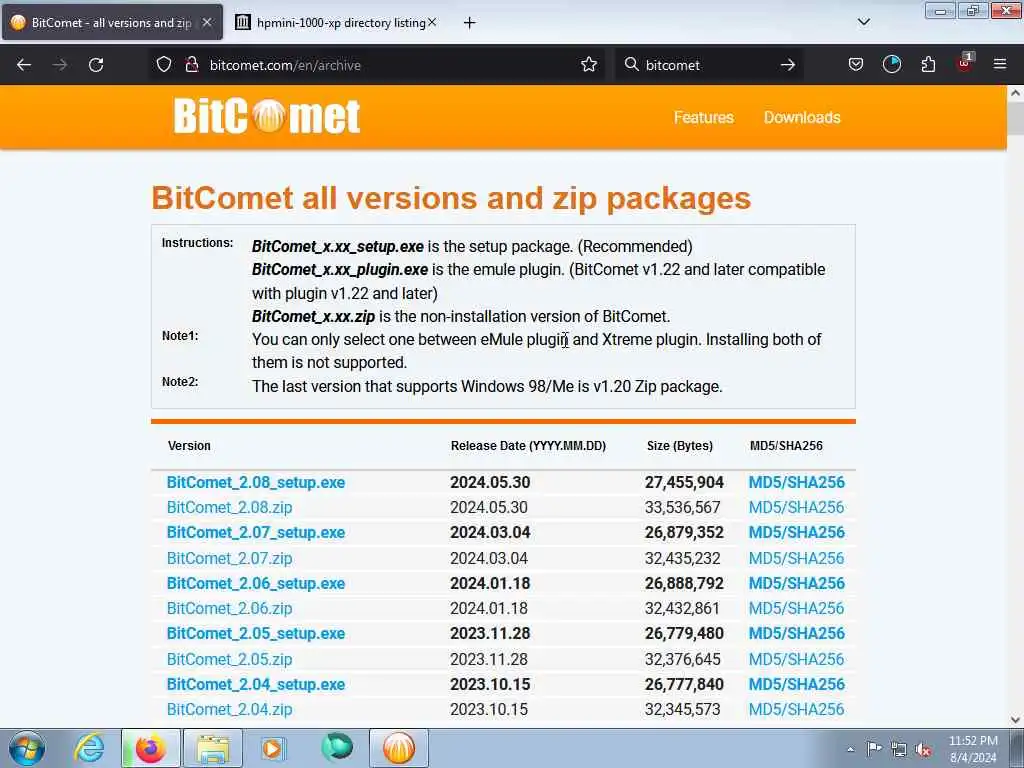Image resolution: width=1024 pixels, height=768 pixels.
Task: Open the network tray icon
Action: click(x=899, y=749)
